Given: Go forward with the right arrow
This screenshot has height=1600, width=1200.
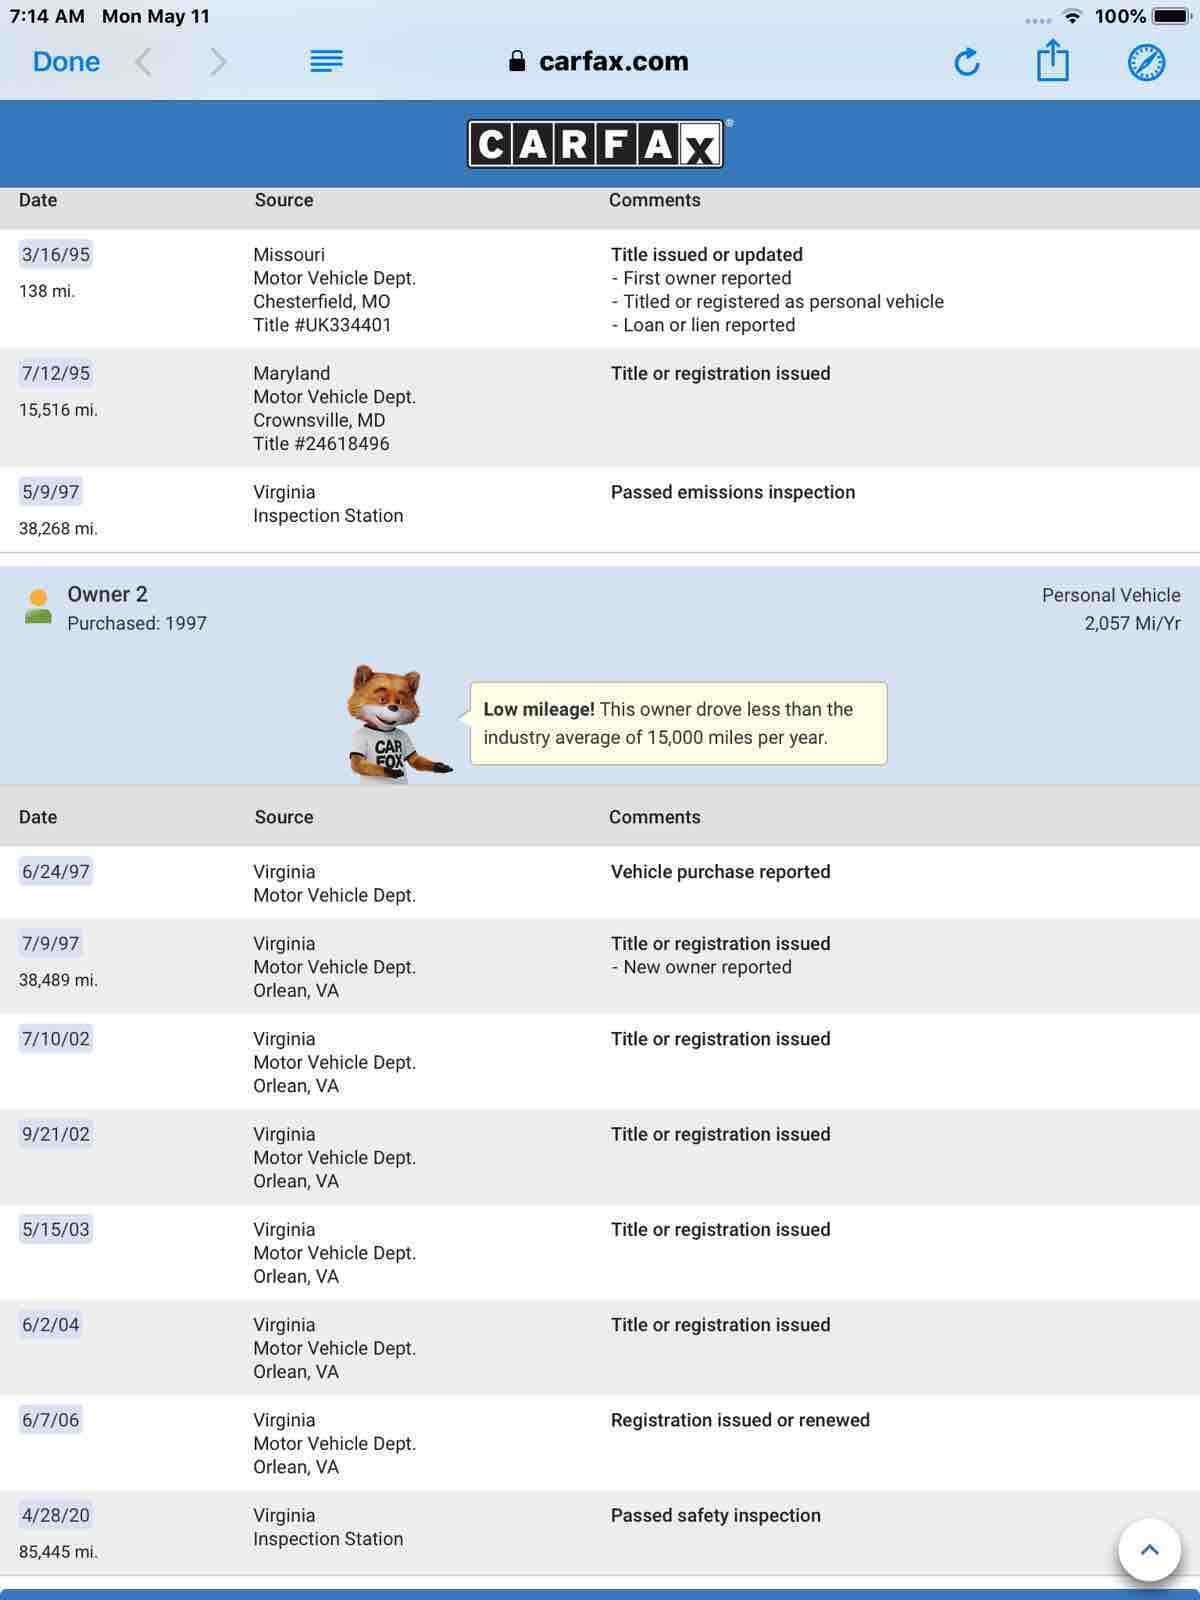Looking at the screenshot, I should pyautogui.click(x=218, y=62).
